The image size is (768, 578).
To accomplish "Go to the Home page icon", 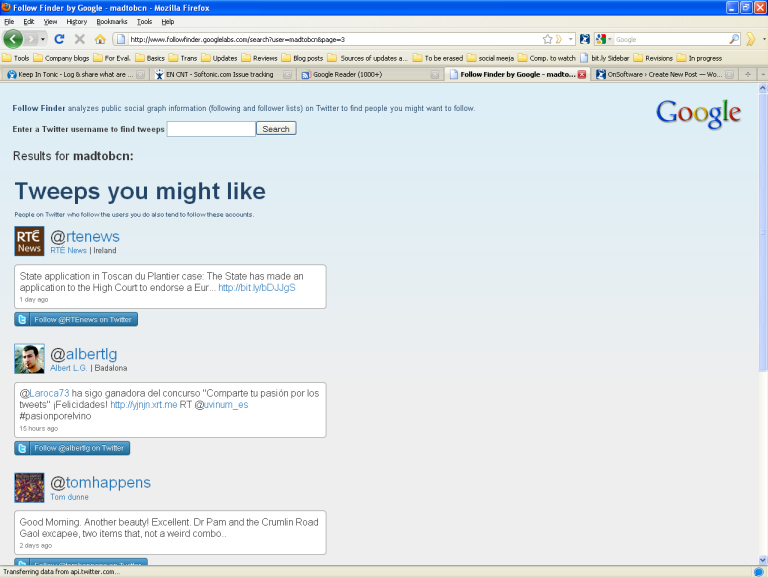I will [100, 39].
